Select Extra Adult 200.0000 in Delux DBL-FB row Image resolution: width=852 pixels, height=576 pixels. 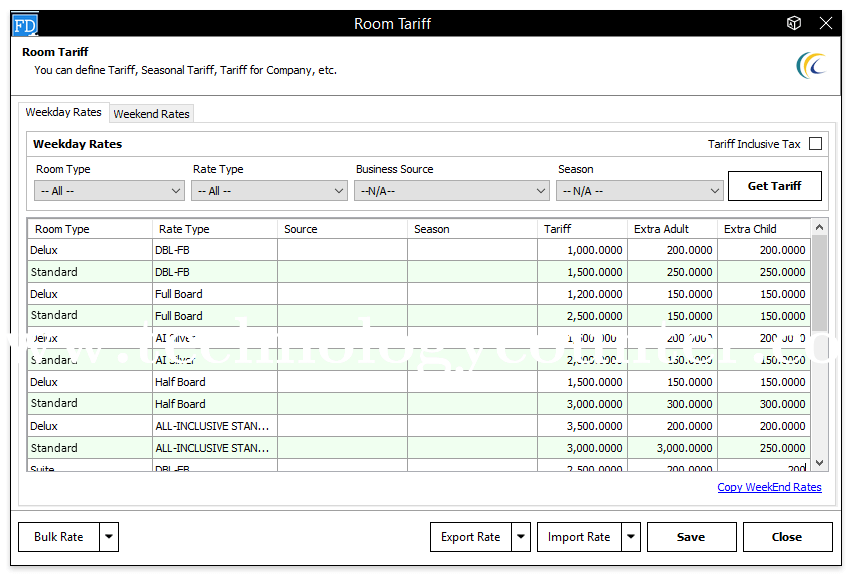tap(672, 250)
